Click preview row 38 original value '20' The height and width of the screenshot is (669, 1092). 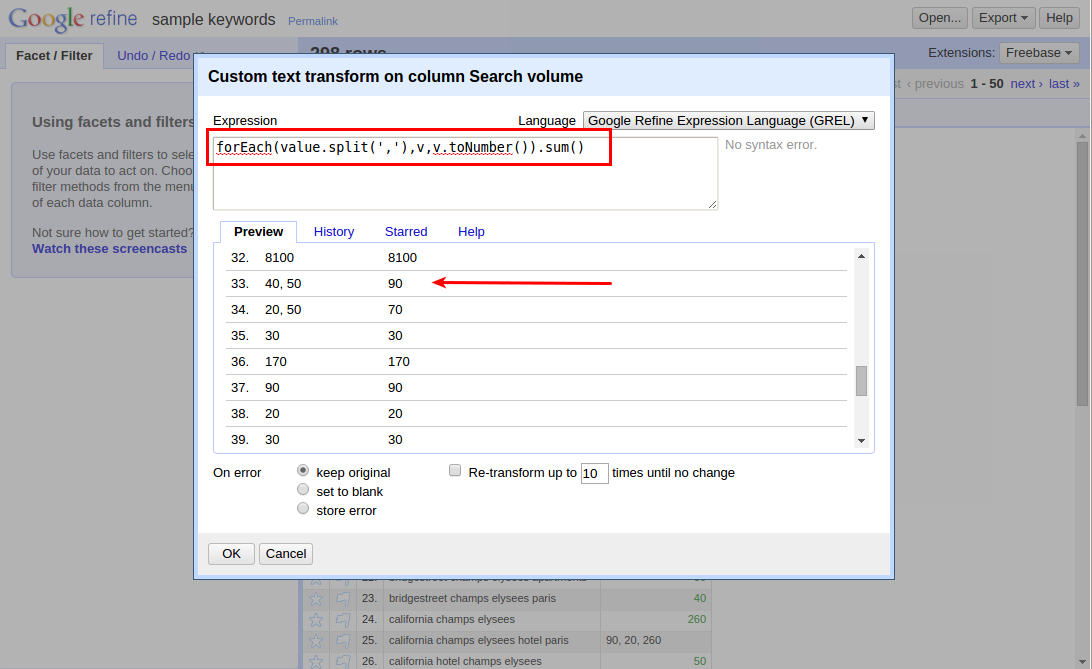[272, 414]
